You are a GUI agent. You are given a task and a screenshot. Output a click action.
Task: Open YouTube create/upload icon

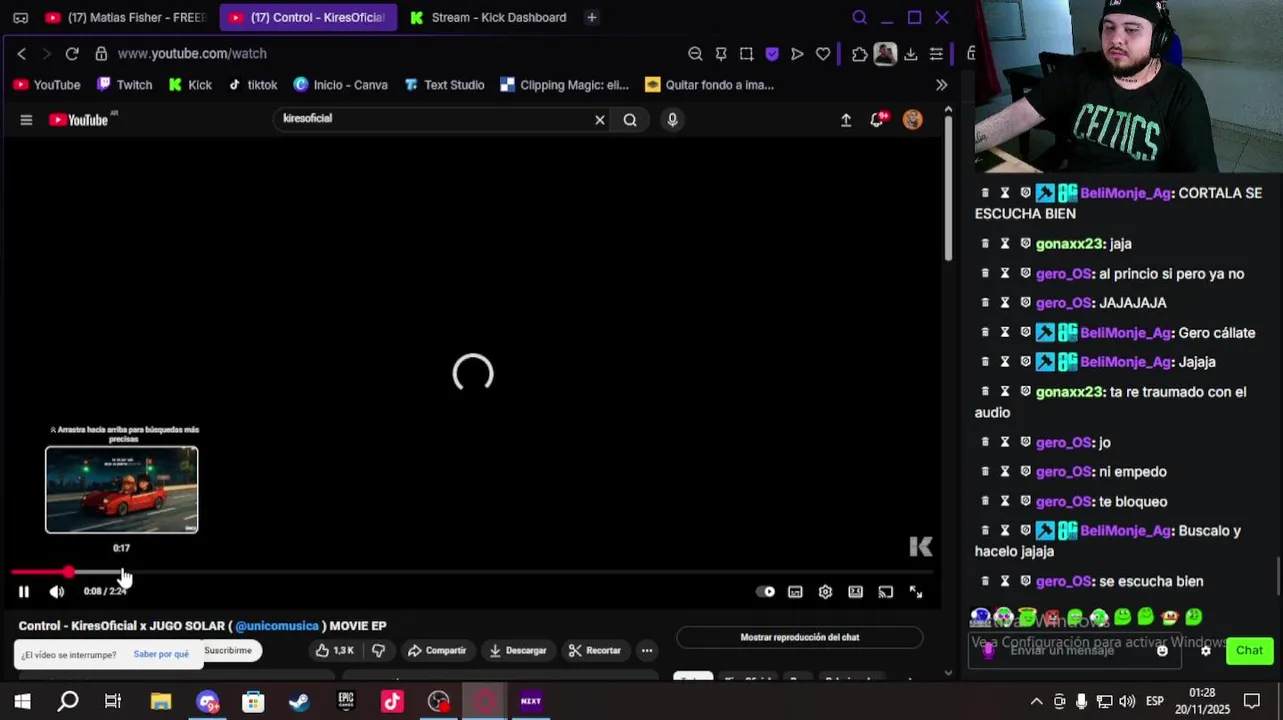pos(846,120)
